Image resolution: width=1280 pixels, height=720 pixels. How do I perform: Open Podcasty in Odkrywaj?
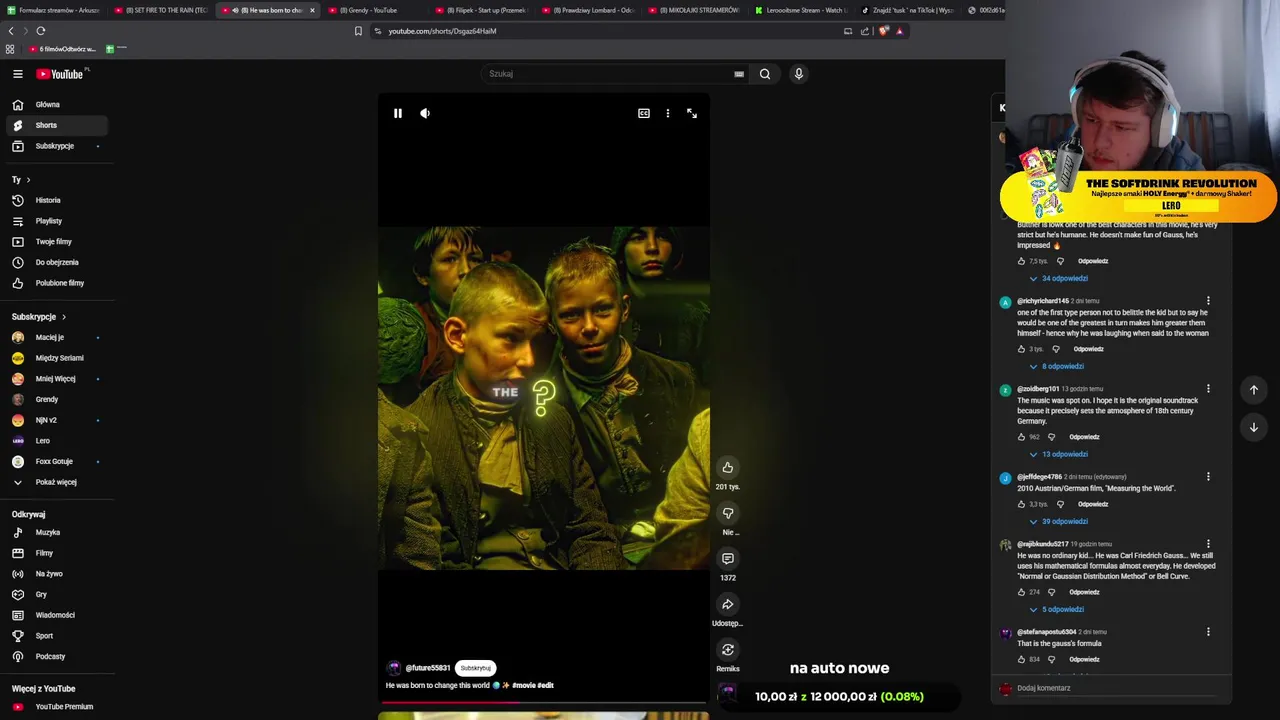coord(57,656)
